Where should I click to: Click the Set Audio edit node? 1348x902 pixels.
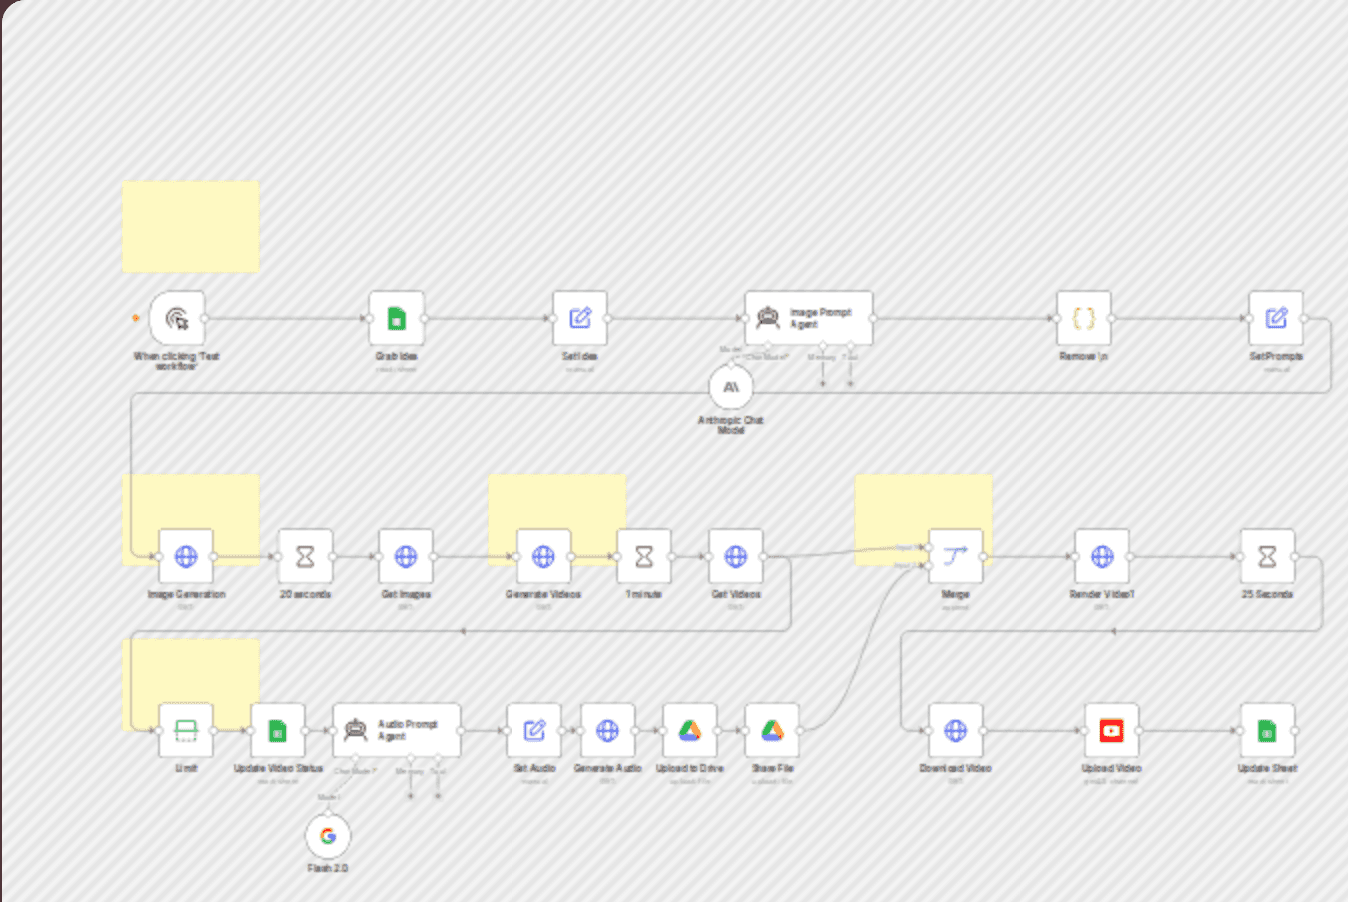point(534,730)
